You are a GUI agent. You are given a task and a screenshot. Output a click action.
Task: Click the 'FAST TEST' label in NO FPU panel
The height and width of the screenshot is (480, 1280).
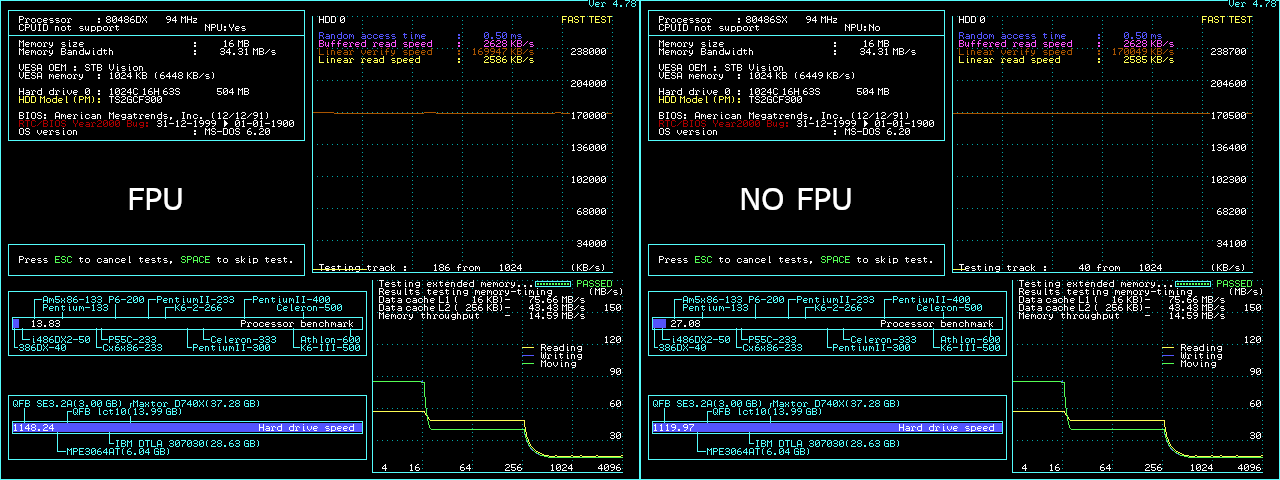(1226, 20)
